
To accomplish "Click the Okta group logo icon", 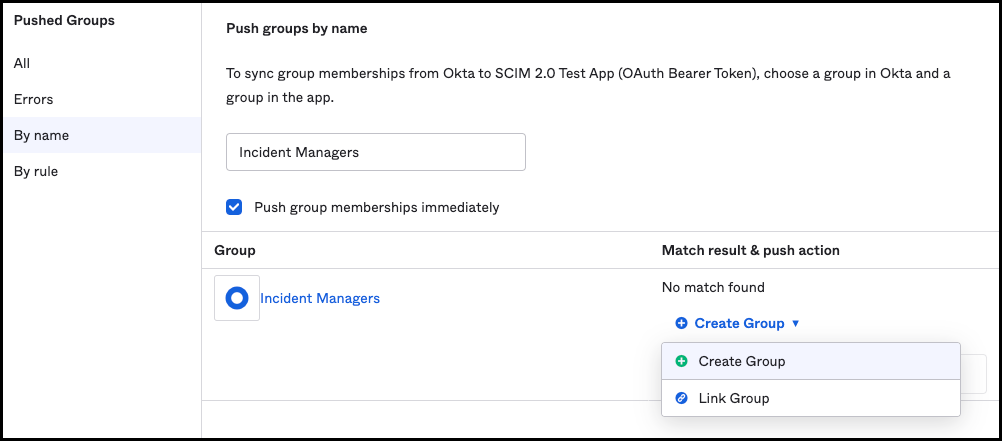I will [x=237, y=298].
